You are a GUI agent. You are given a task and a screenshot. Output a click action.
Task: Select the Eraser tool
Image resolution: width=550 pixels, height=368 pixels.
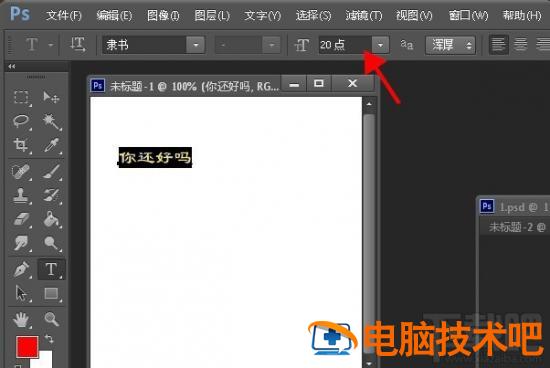(x=21, y=219)
